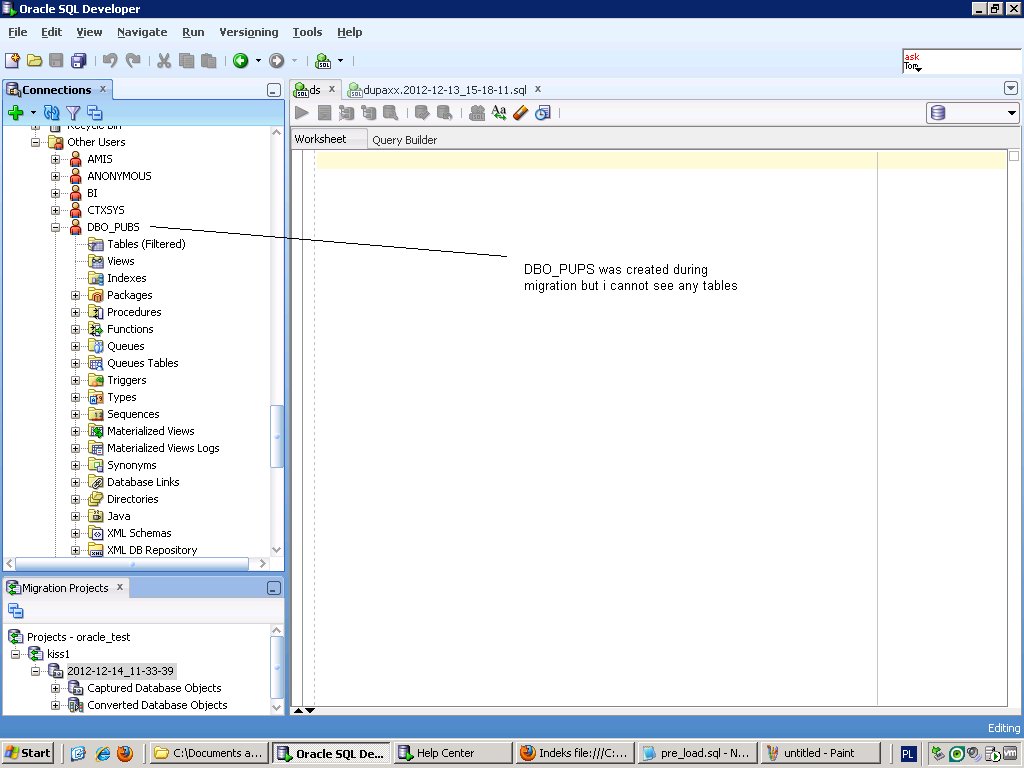
Task: Open a new SQL Worksheet icon
Action: click(323, 61)
